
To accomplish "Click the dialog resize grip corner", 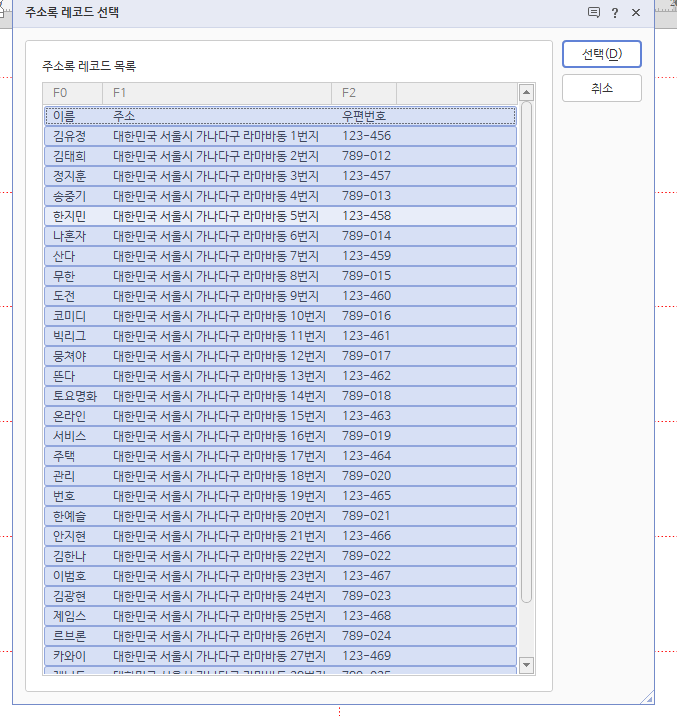I will [648, 698].
